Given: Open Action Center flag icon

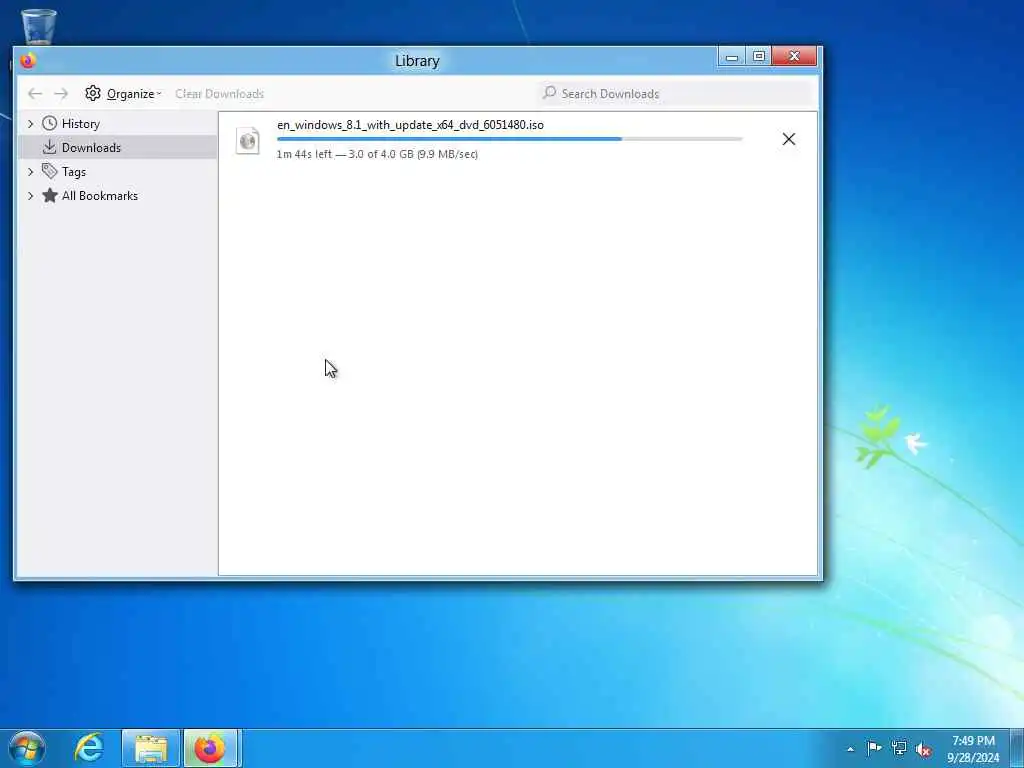Looking at the screenshot, I should click(x=874, y=748).
